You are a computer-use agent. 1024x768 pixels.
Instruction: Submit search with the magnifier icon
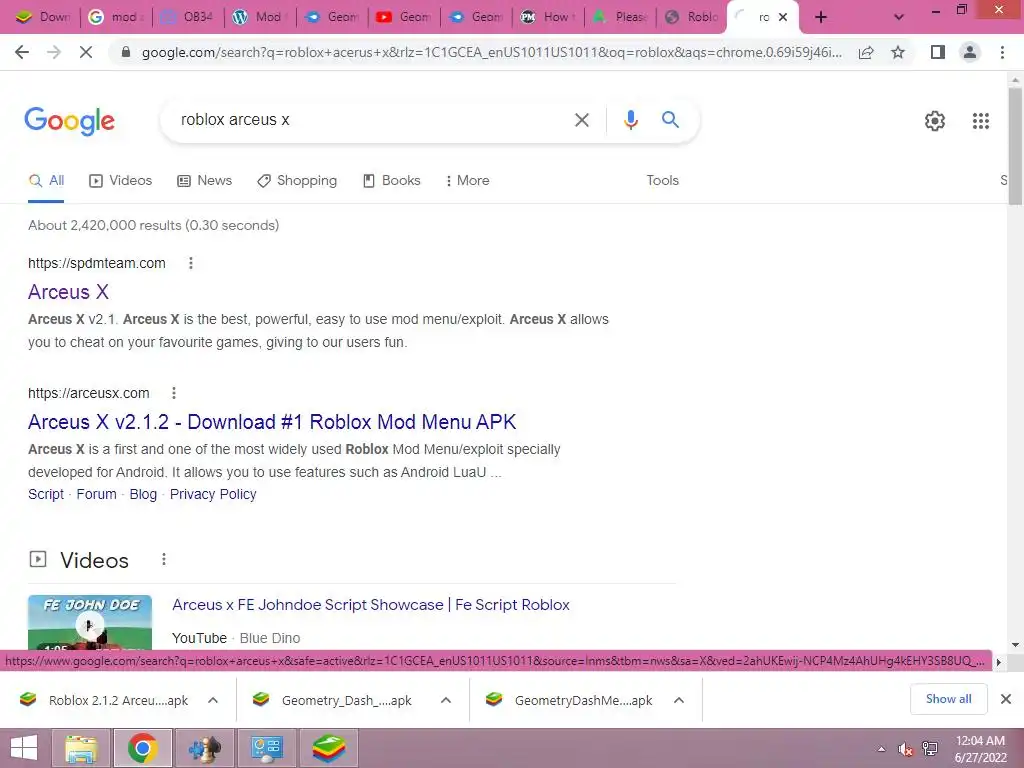tap(670, 120)
